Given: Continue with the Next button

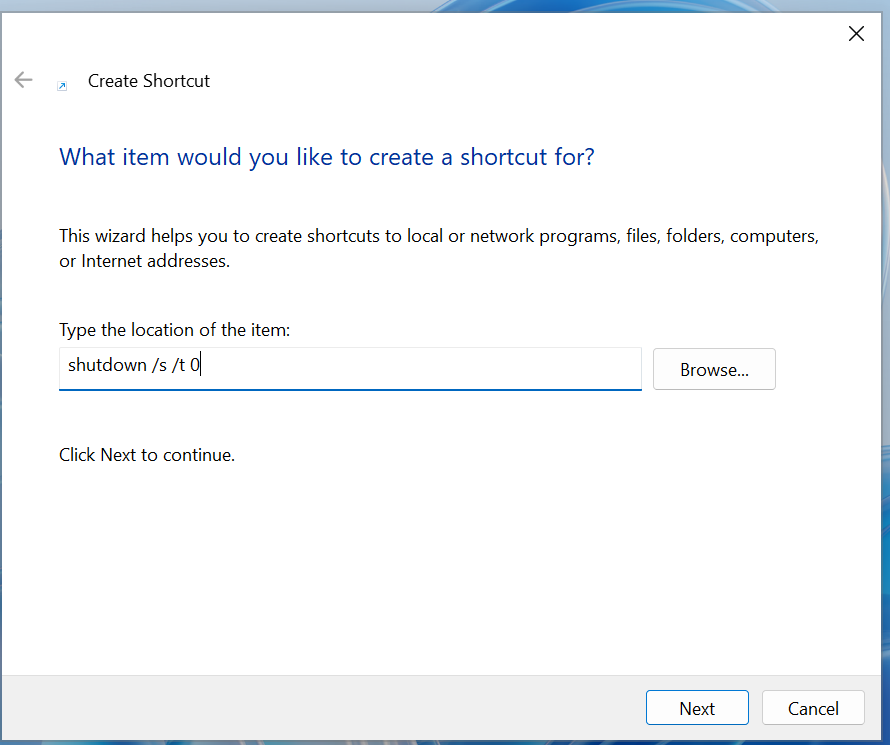Looking at the screenshot, I should (697, 708).
